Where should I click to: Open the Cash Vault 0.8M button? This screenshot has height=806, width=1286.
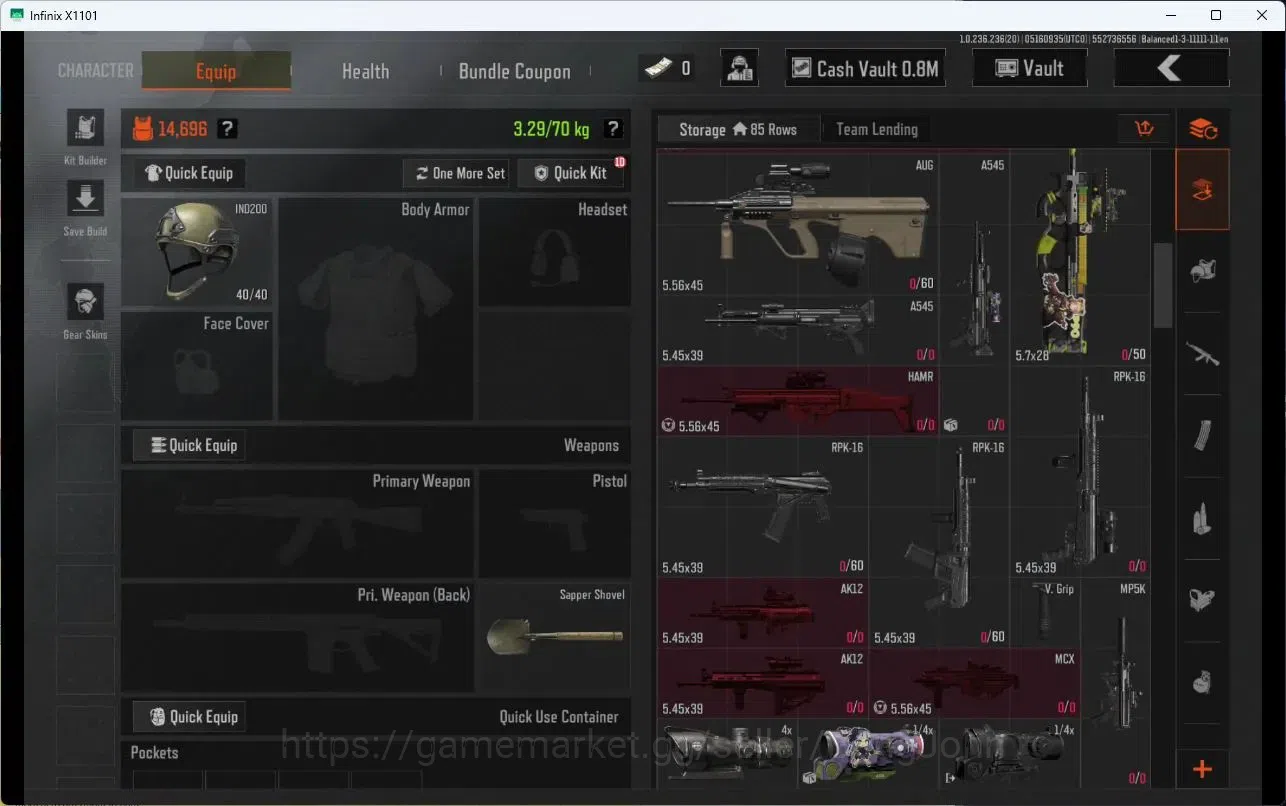pyautogui.click(x=865, y=68)
